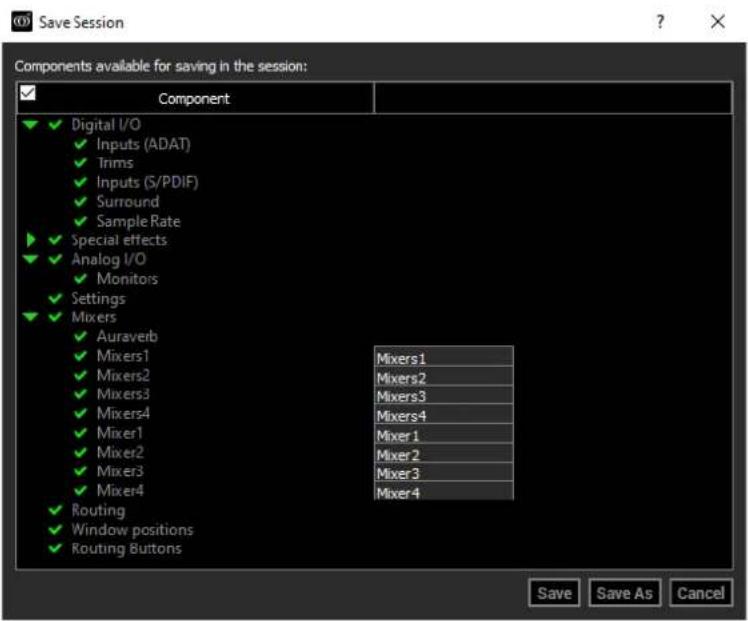748x621 pixels.
Task: Uncheck the Monitors checkmark
Action: point(81,279)
